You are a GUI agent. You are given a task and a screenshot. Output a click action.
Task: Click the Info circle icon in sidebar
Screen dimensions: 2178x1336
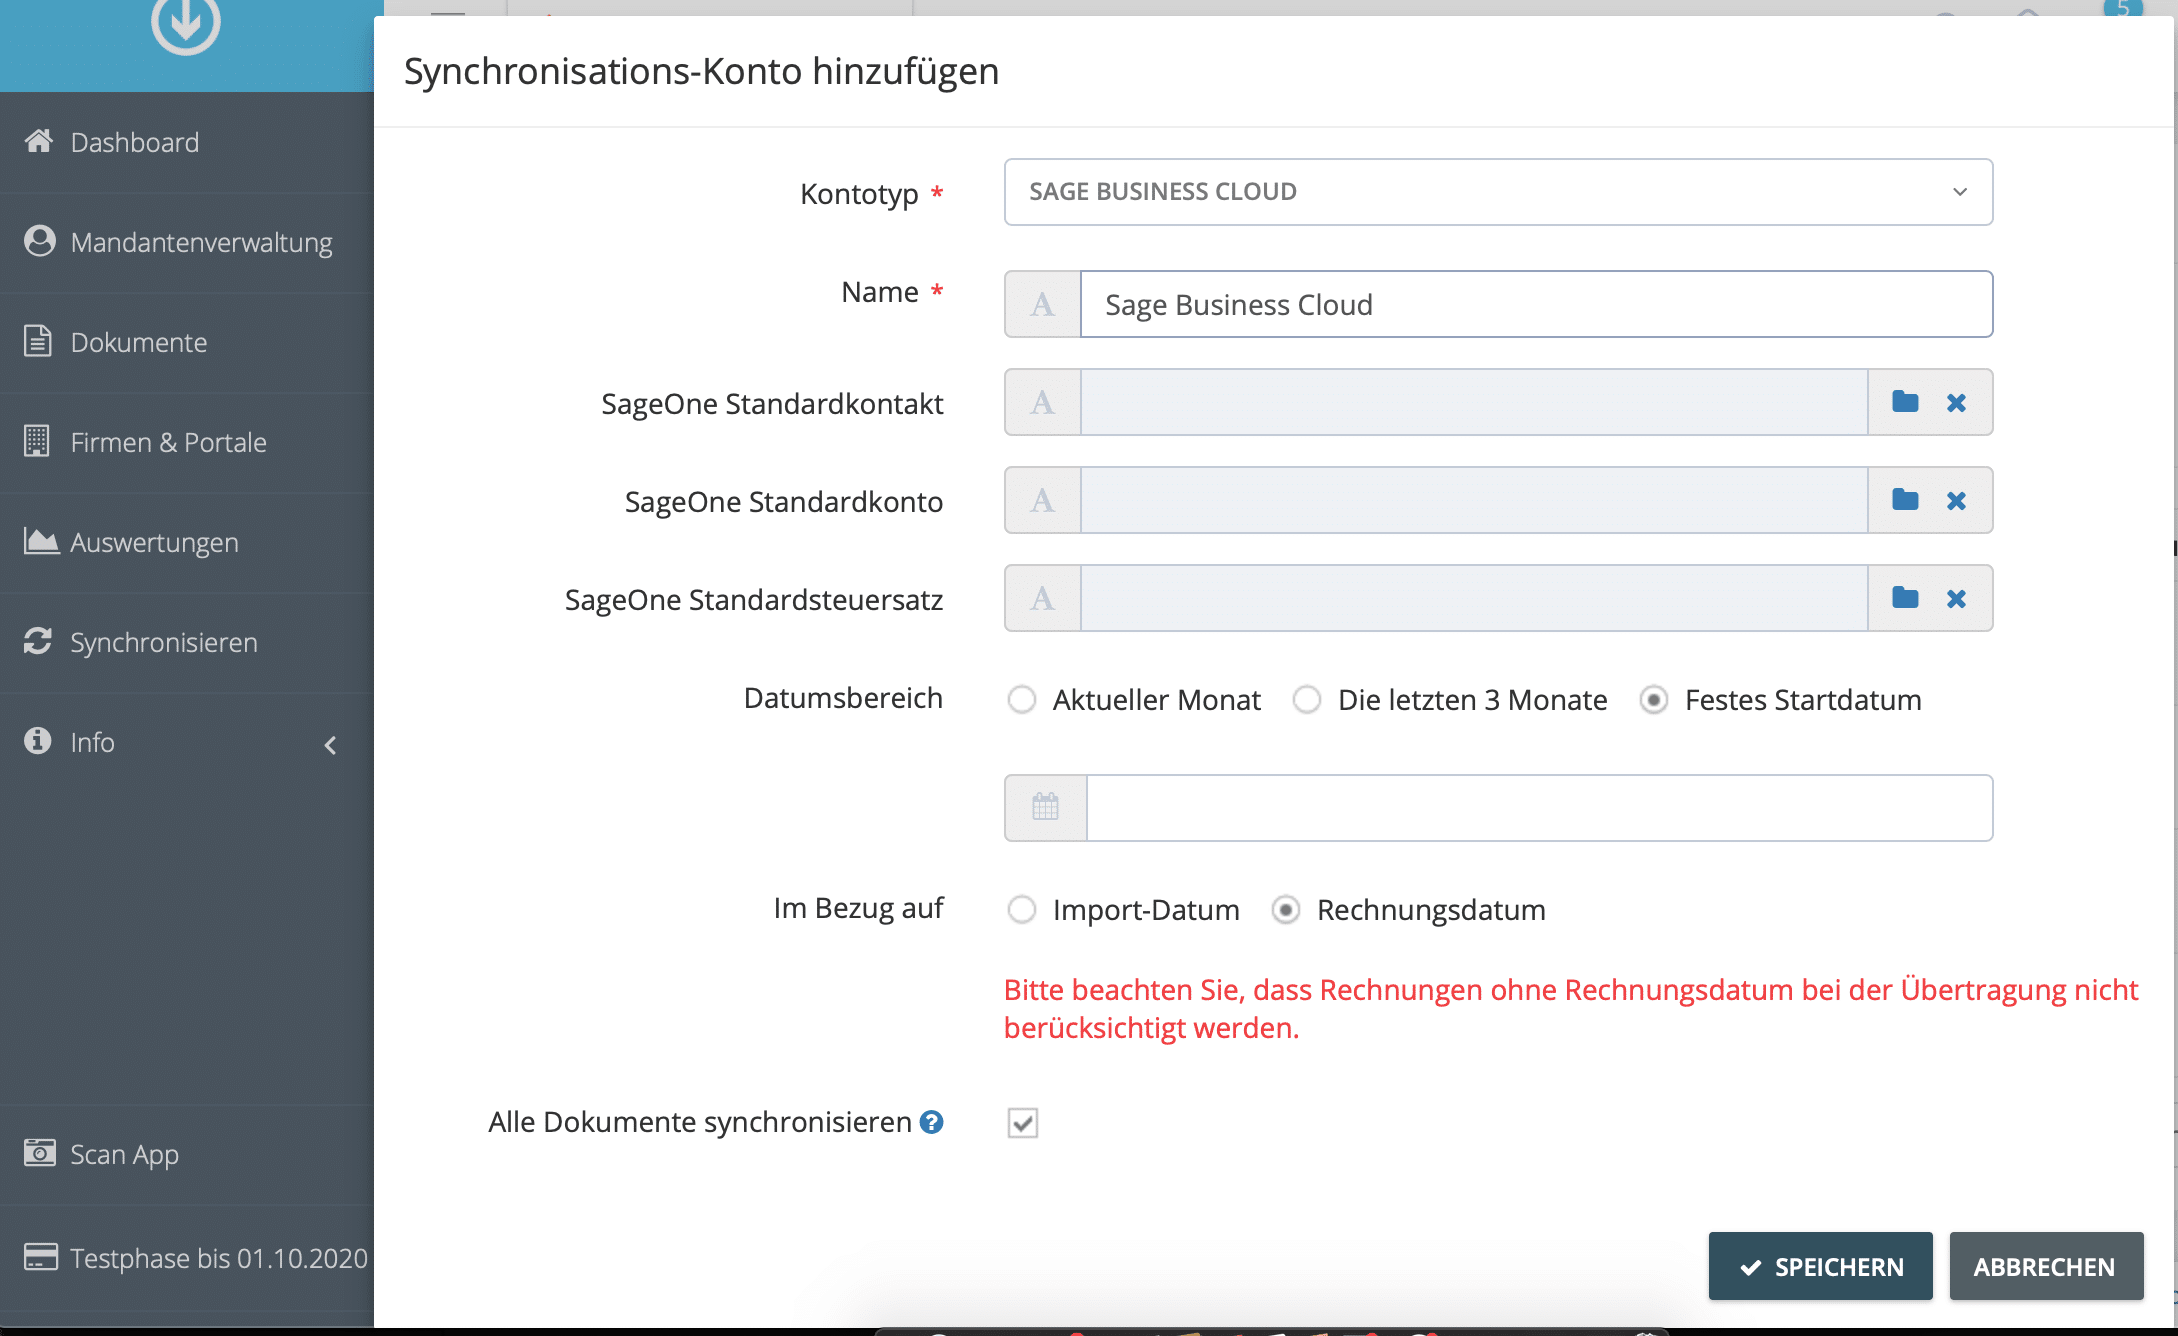click(x=38, y=740)
